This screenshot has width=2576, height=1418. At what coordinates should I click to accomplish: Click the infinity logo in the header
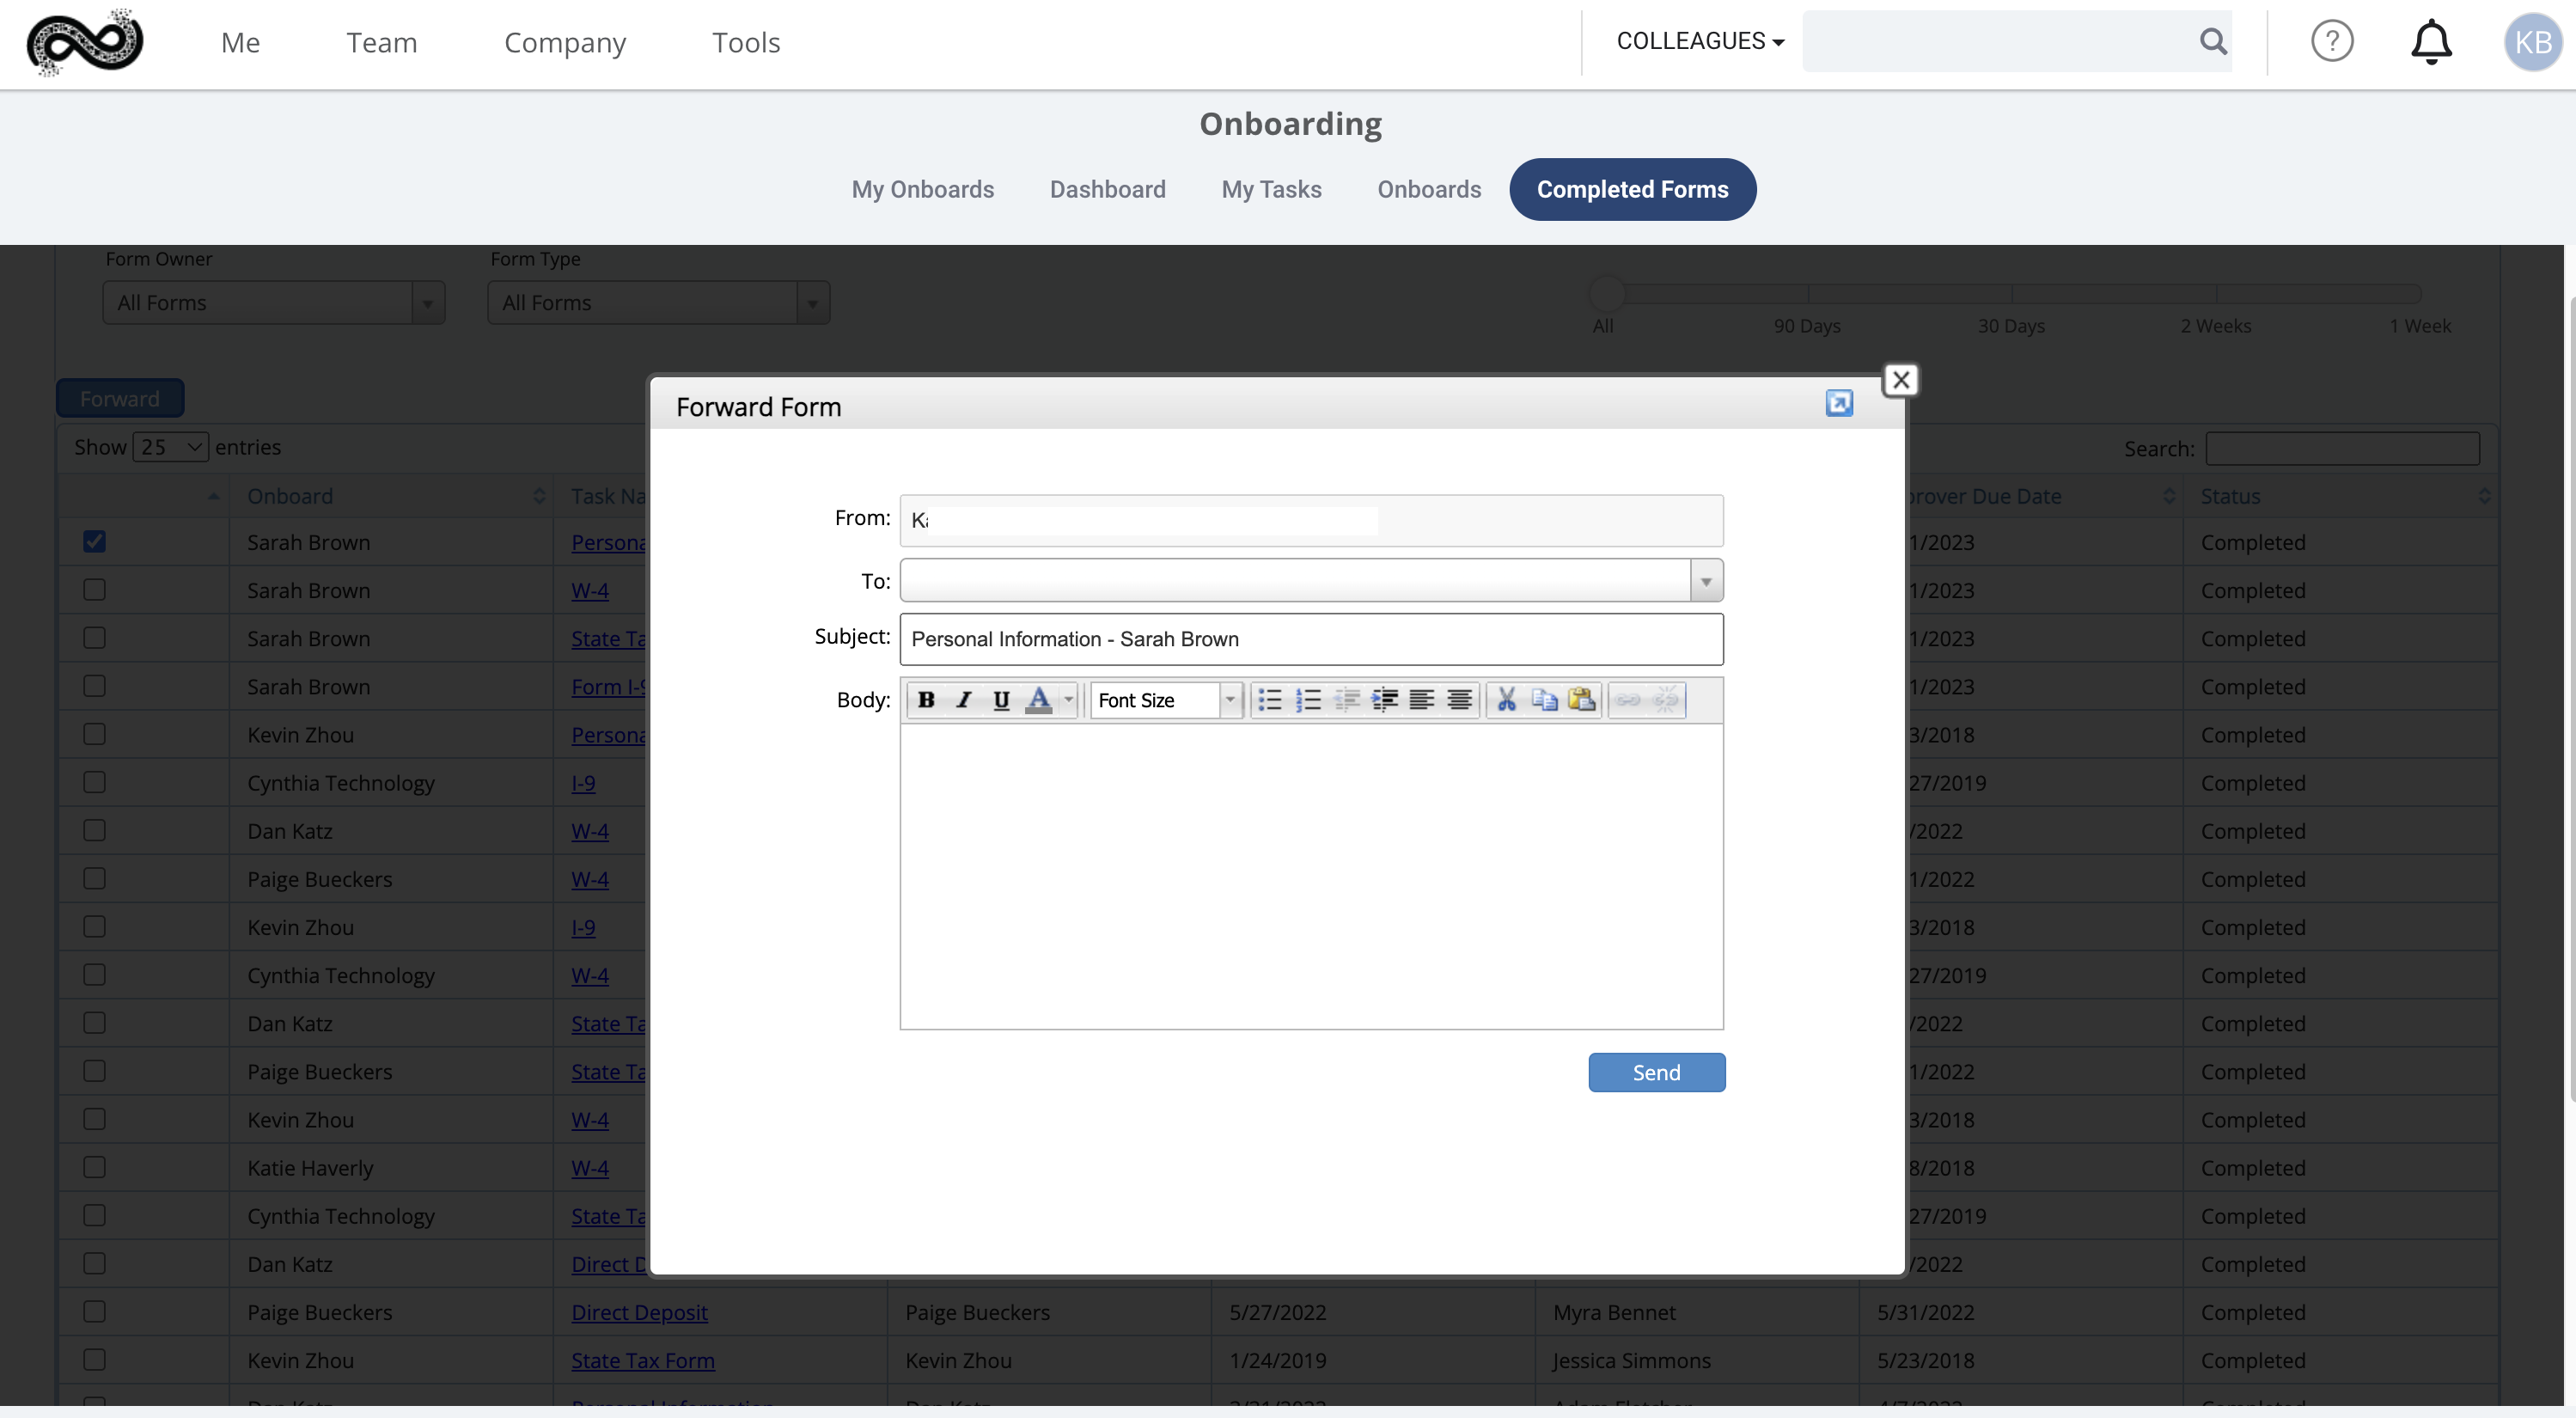tap(85, 42)
